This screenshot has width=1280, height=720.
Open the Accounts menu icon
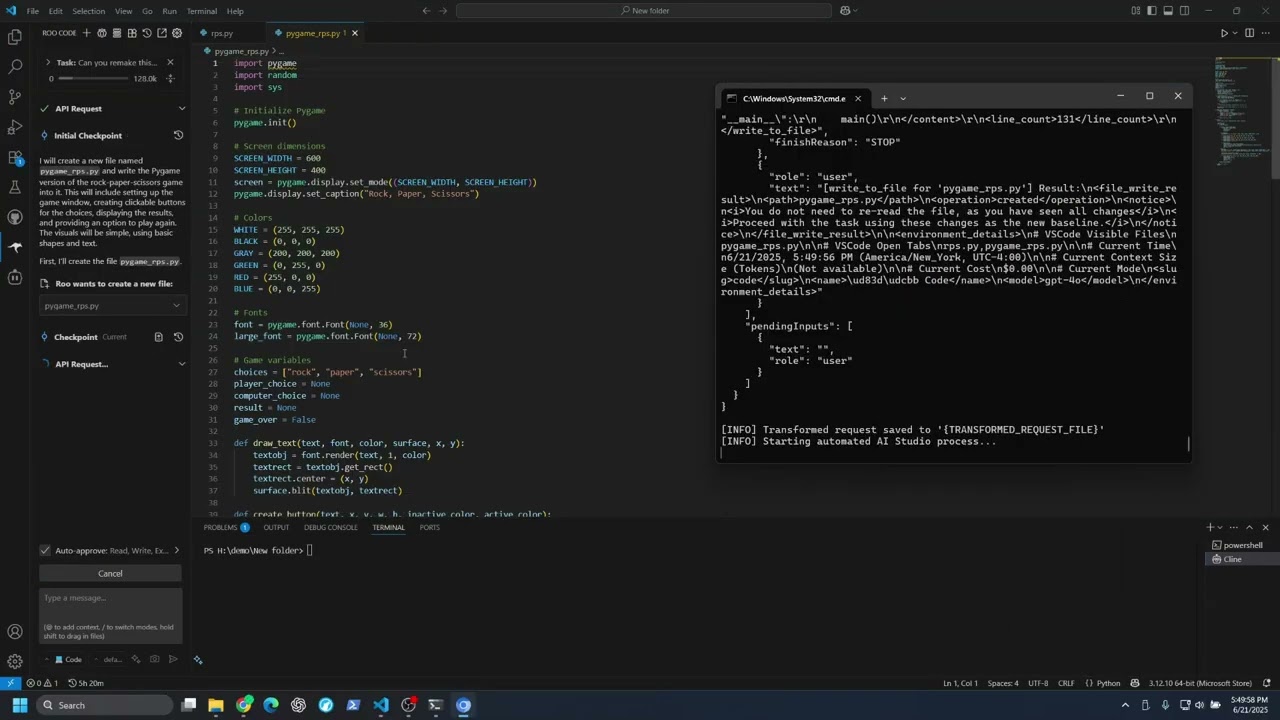tap(15, 632)
